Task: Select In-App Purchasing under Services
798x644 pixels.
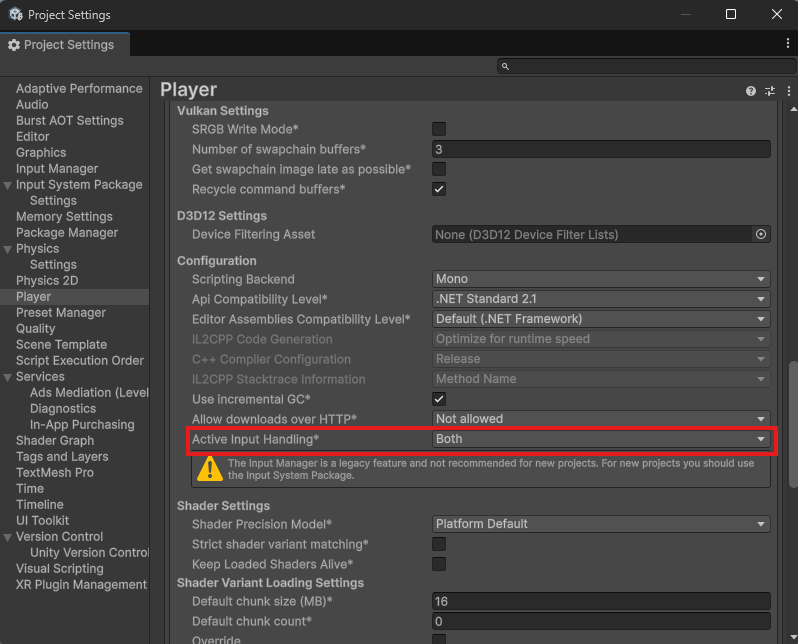Action: pyautogui.click(x=82, y=425)
